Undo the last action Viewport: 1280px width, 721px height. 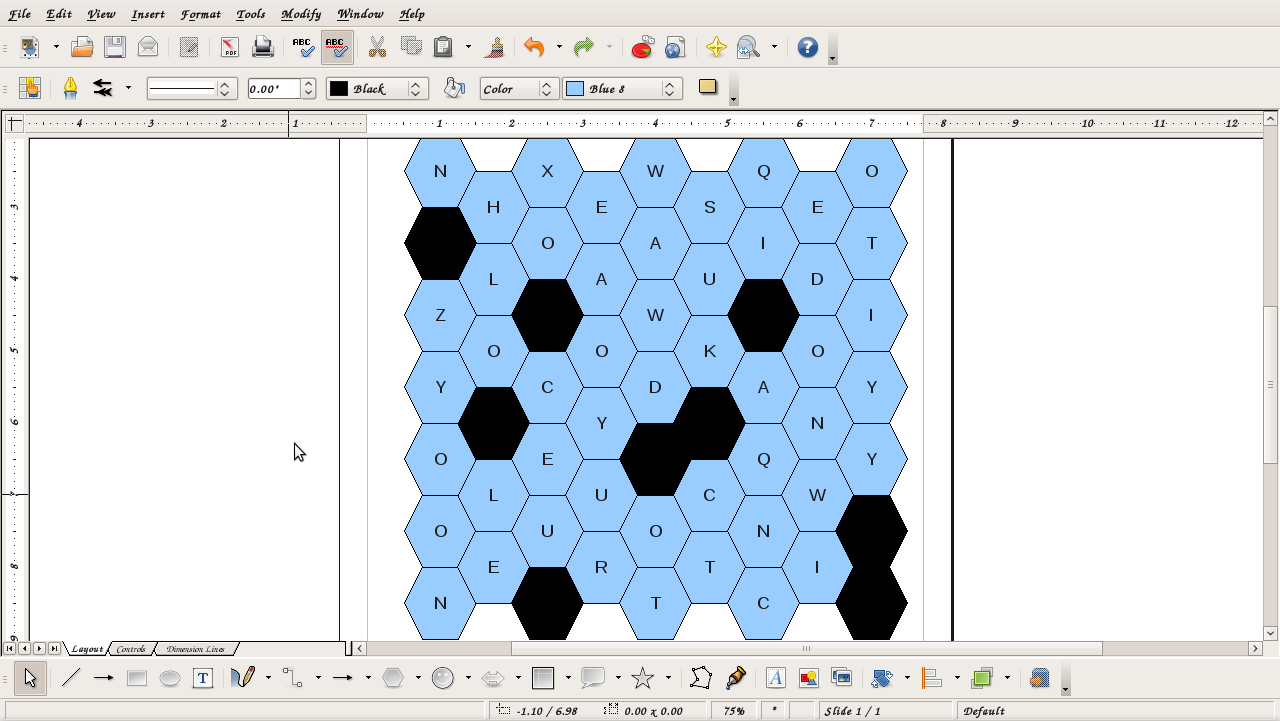pyautogui.click(x=534, y=47)
